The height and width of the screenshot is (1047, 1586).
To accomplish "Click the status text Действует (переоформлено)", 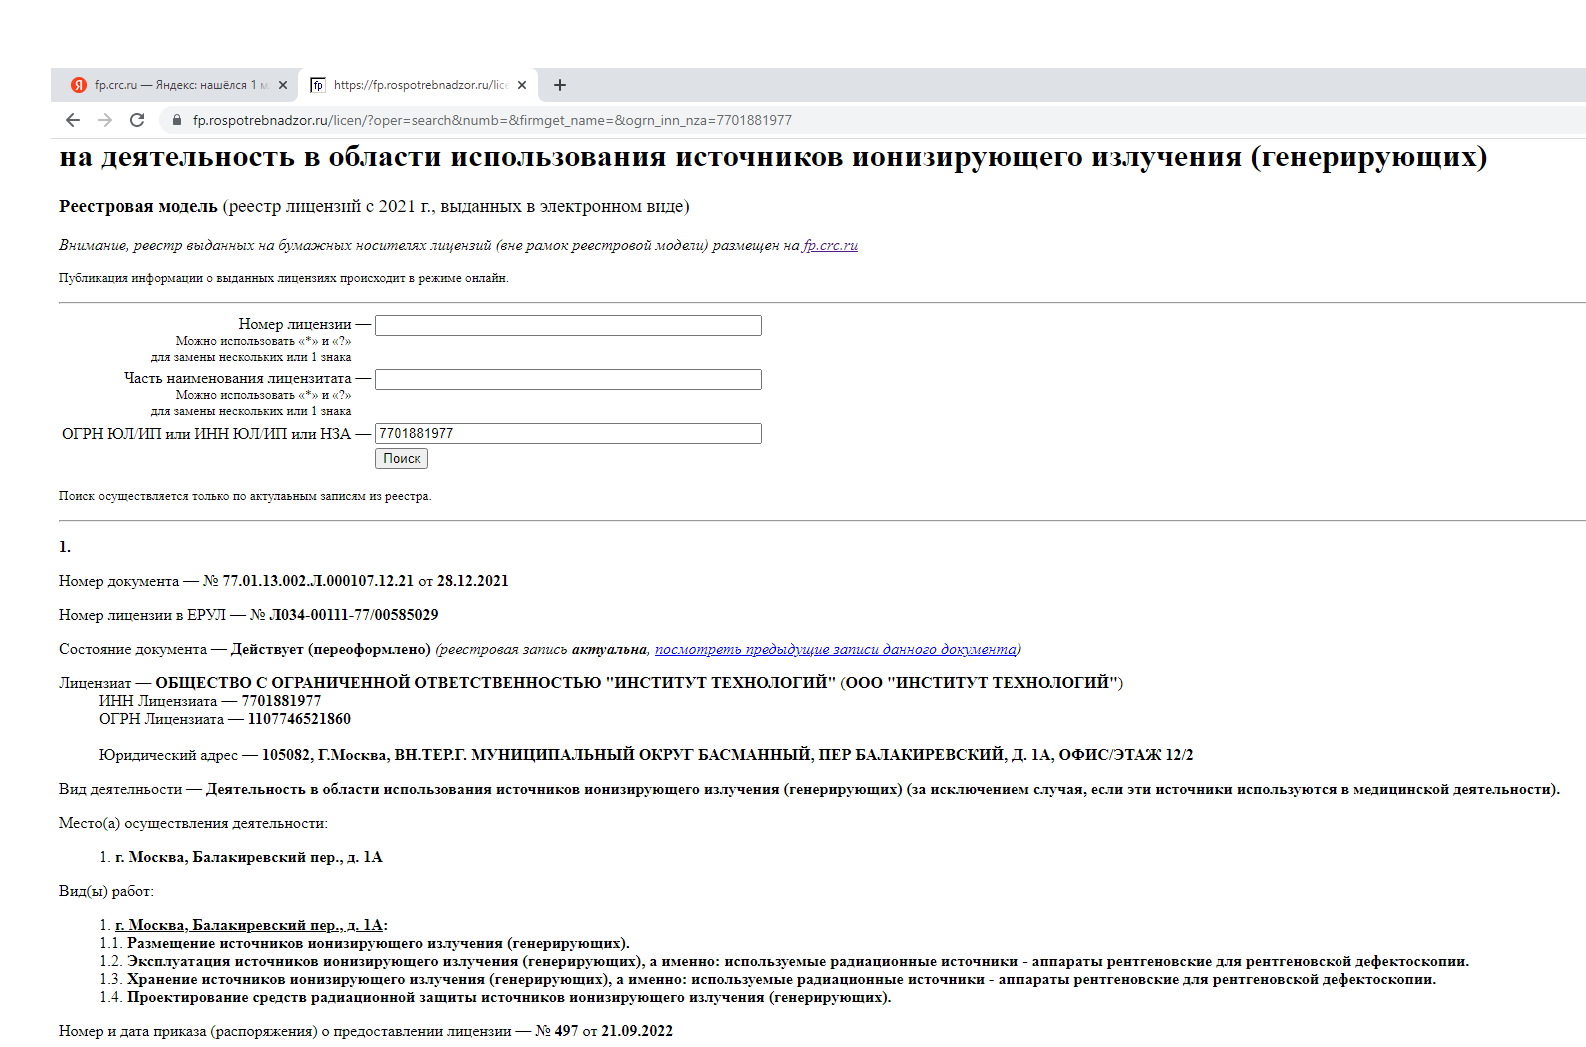I will pos(331,649).
